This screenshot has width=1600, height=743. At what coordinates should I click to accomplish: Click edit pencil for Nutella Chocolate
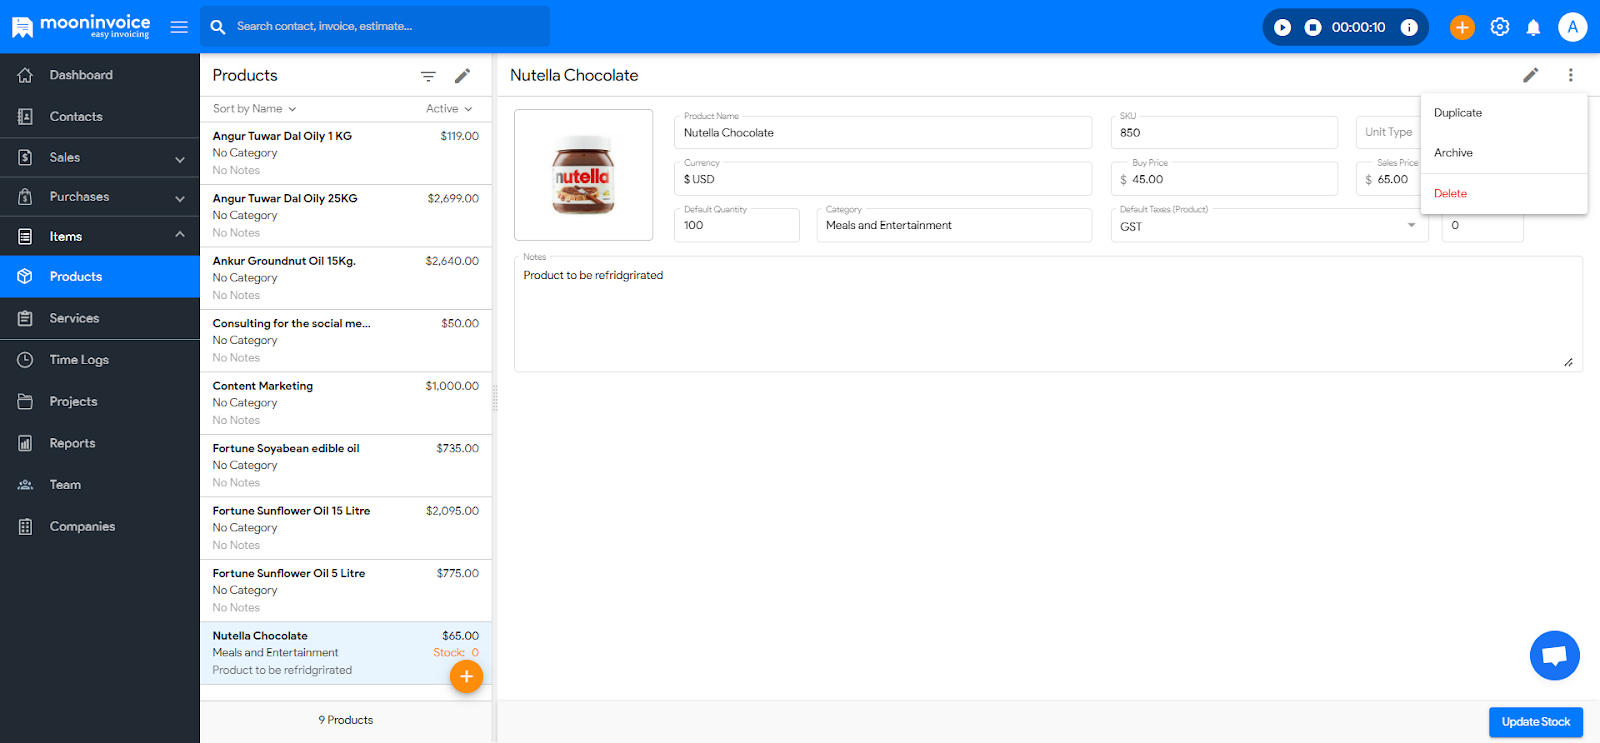coord(1531,75)
